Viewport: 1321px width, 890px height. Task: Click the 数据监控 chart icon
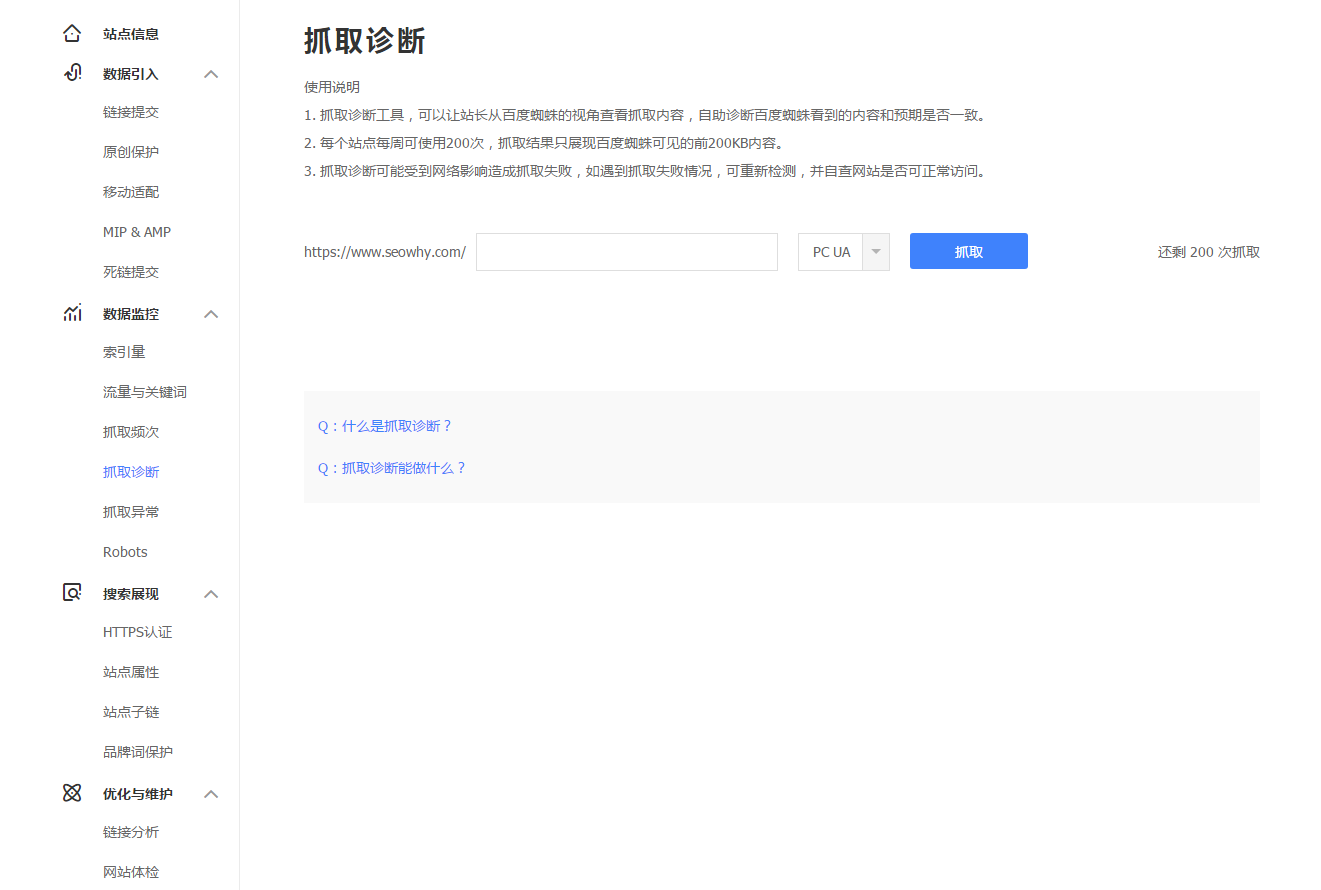tap(71, 313)
